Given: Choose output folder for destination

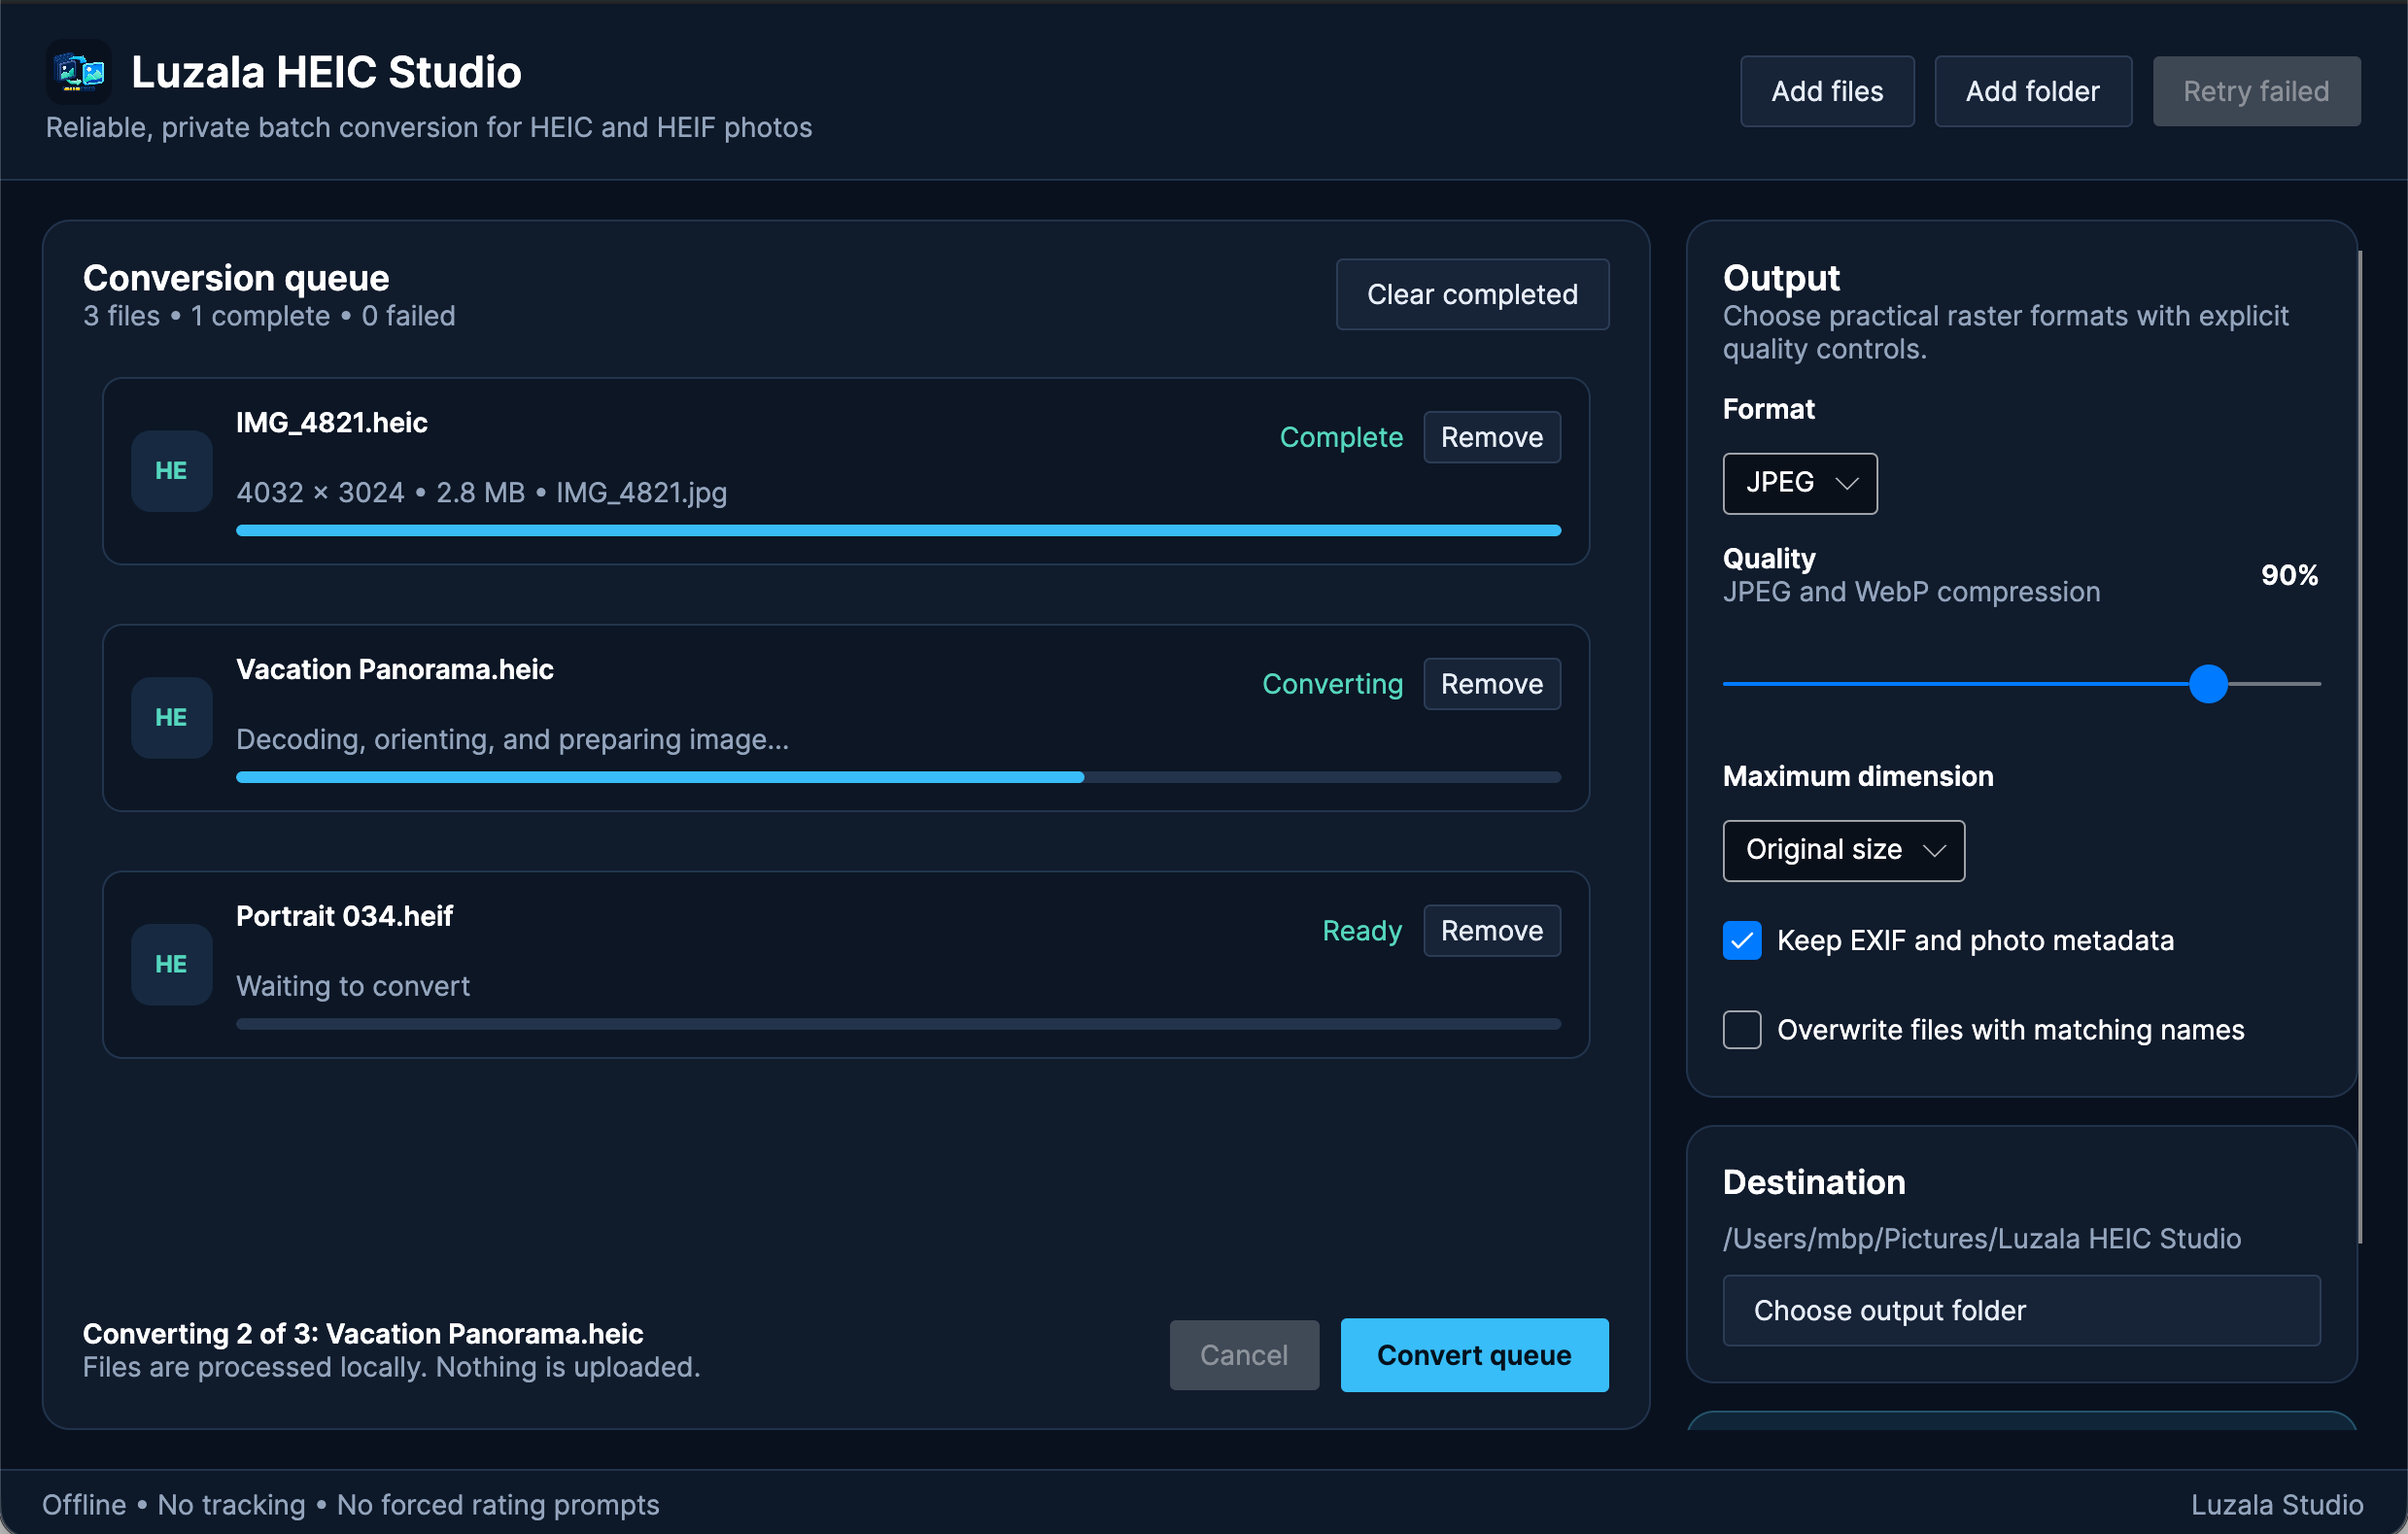Looking at the screenshot, I should pos(2021,1311).
